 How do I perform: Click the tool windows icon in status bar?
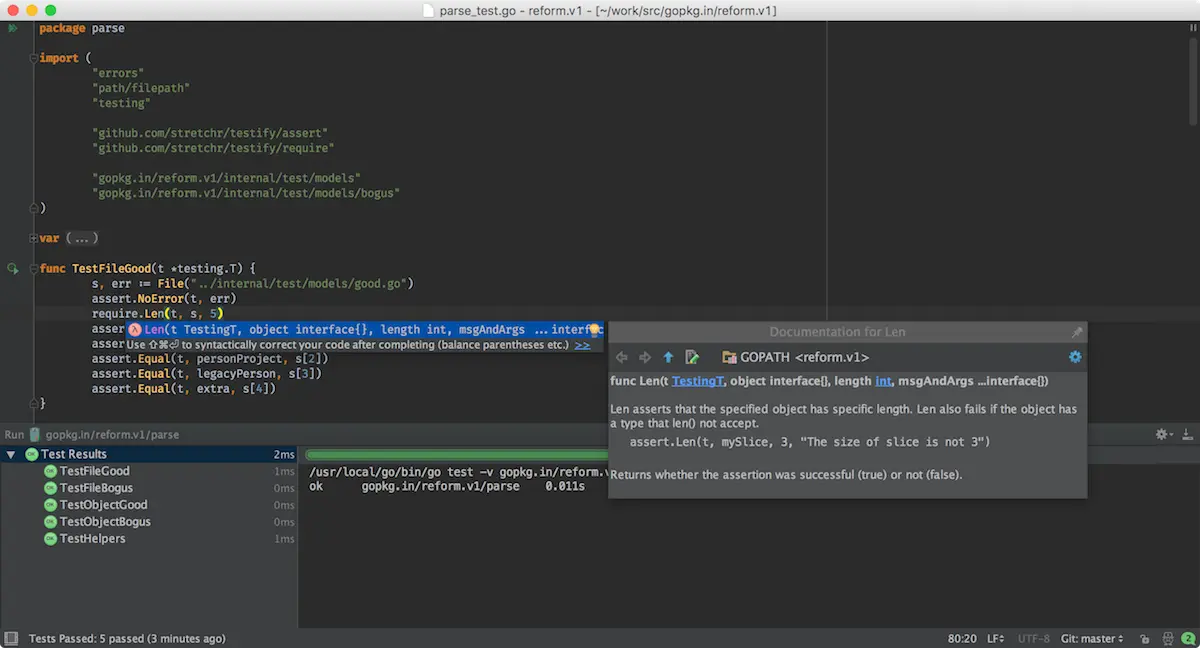[x=12, y=638]
